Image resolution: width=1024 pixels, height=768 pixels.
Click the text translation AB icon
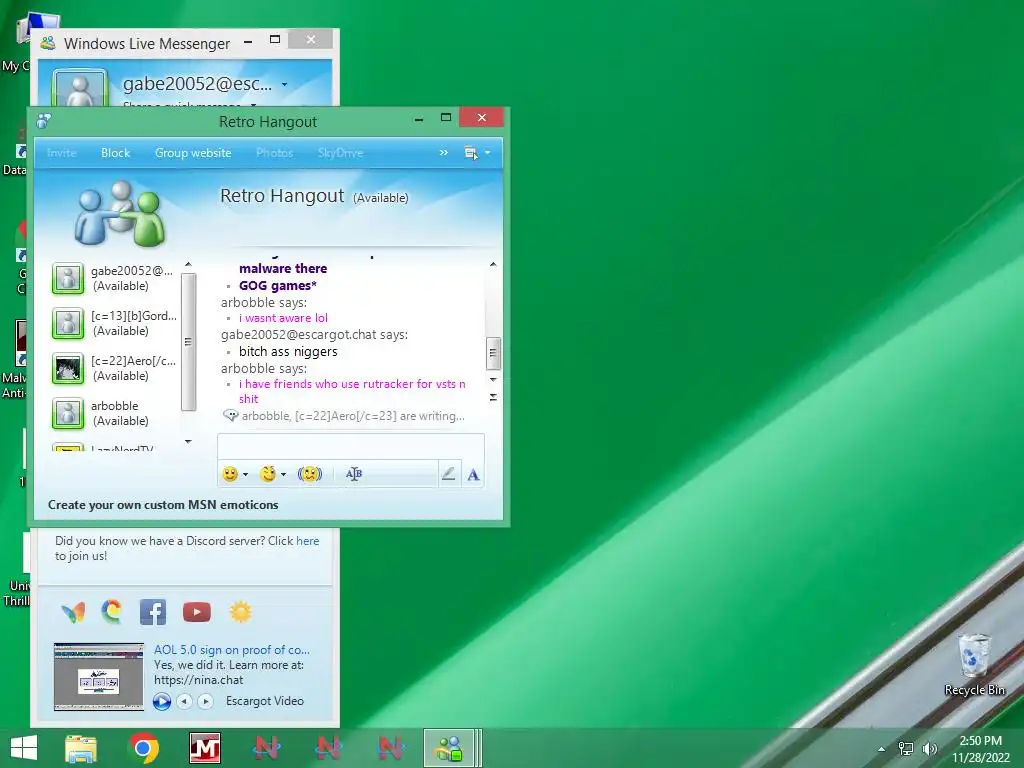[353, 474]
